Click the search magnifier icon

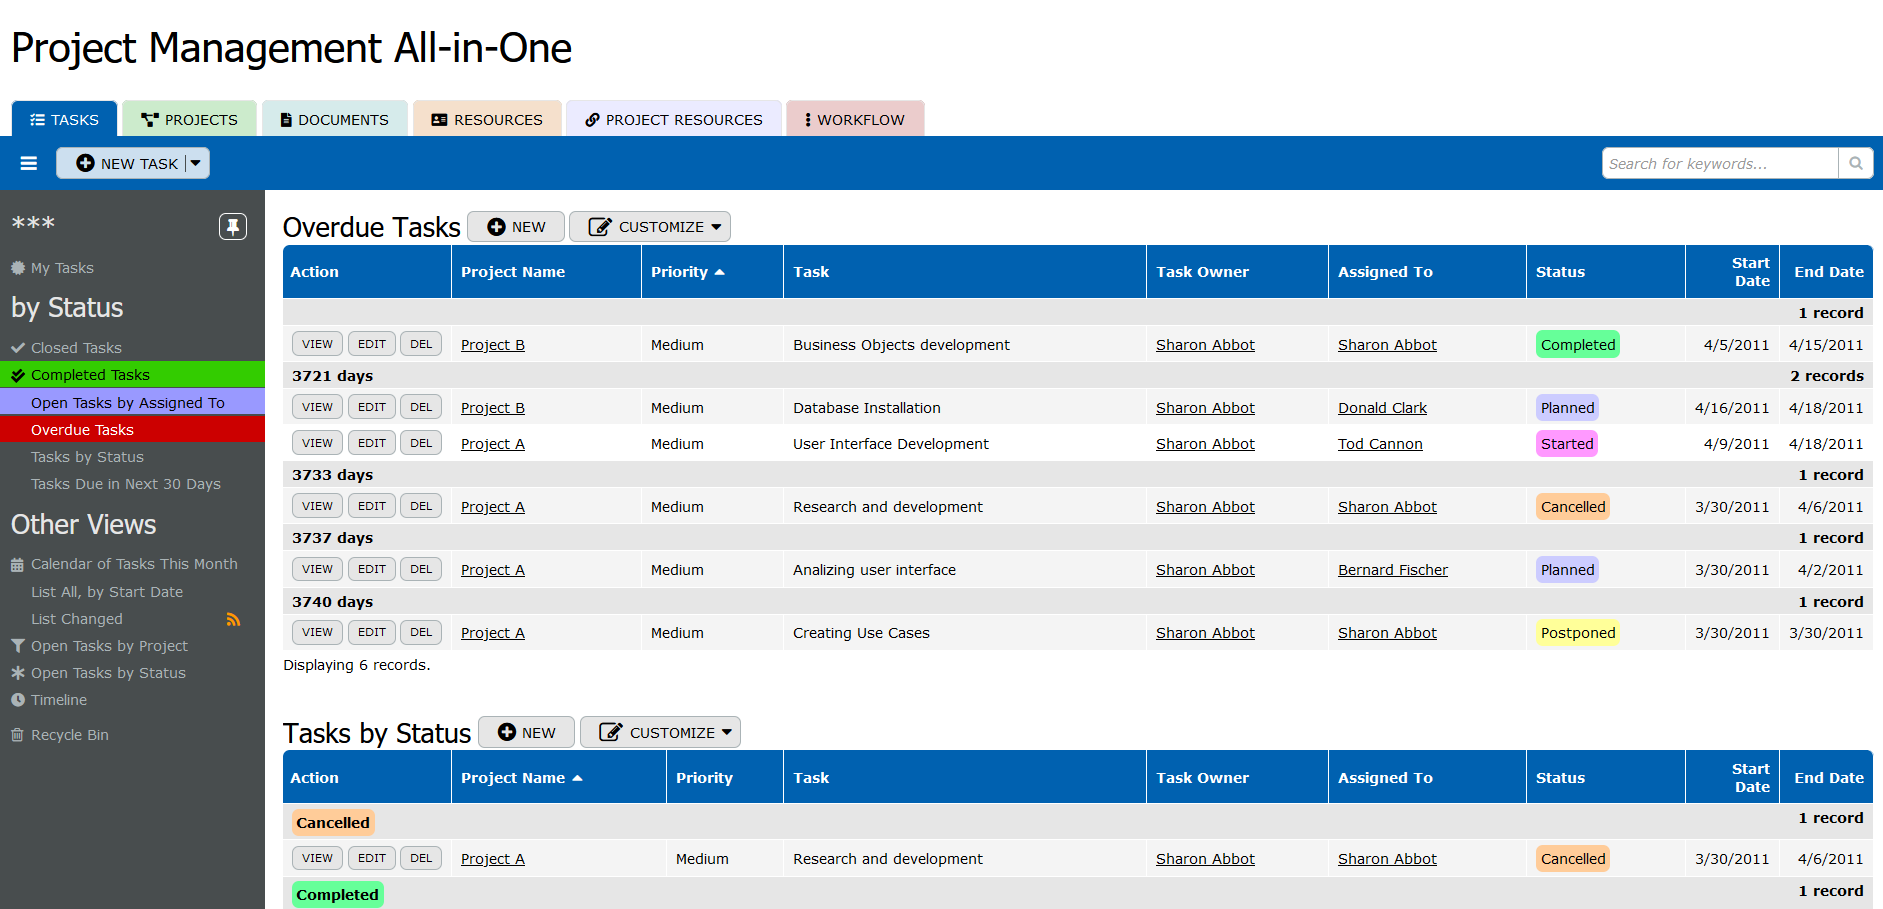pyautogui.click(x=1855, y=163)
